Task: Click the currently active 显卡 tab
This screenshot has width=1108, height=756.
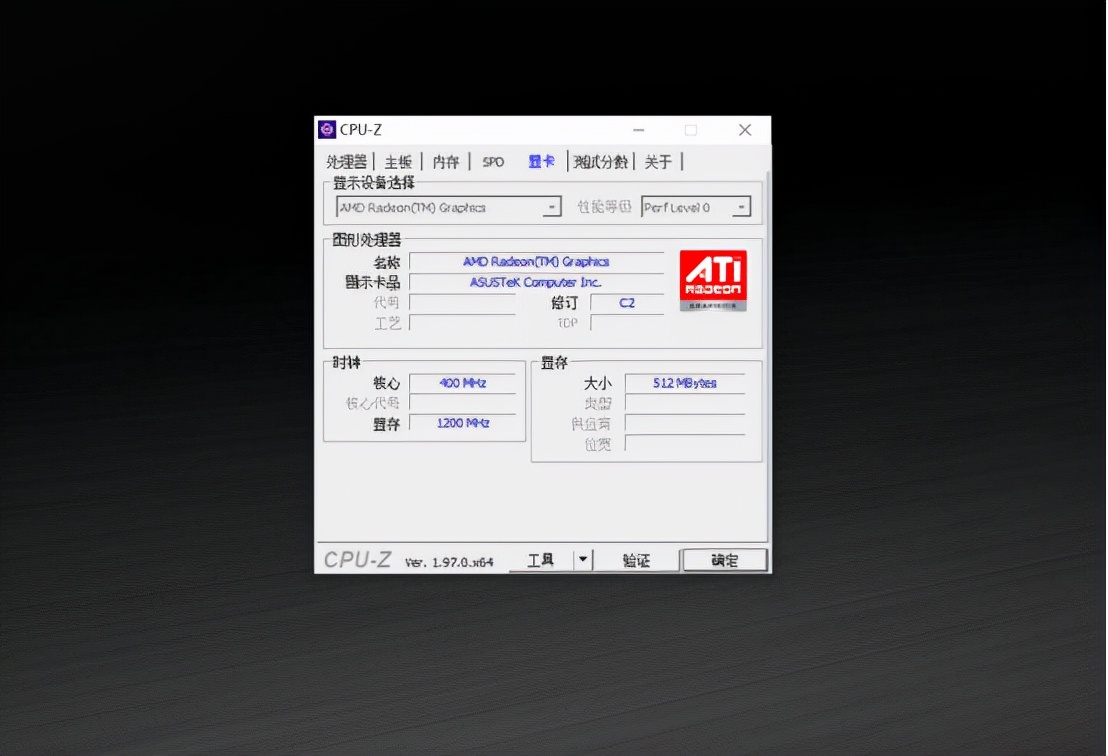Action: click(x=541, y=160)
